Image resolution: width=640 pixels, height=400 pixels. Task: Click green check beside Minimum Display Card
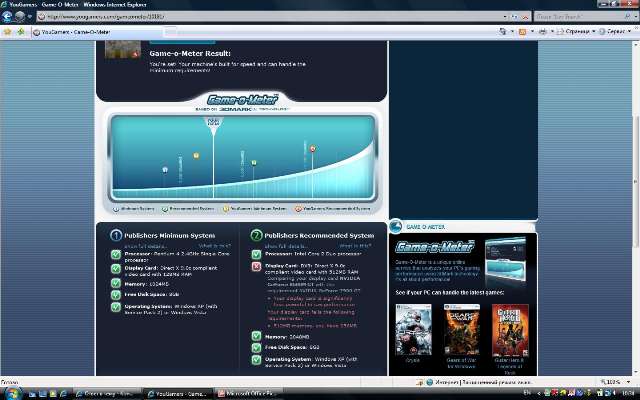(116, 269)
